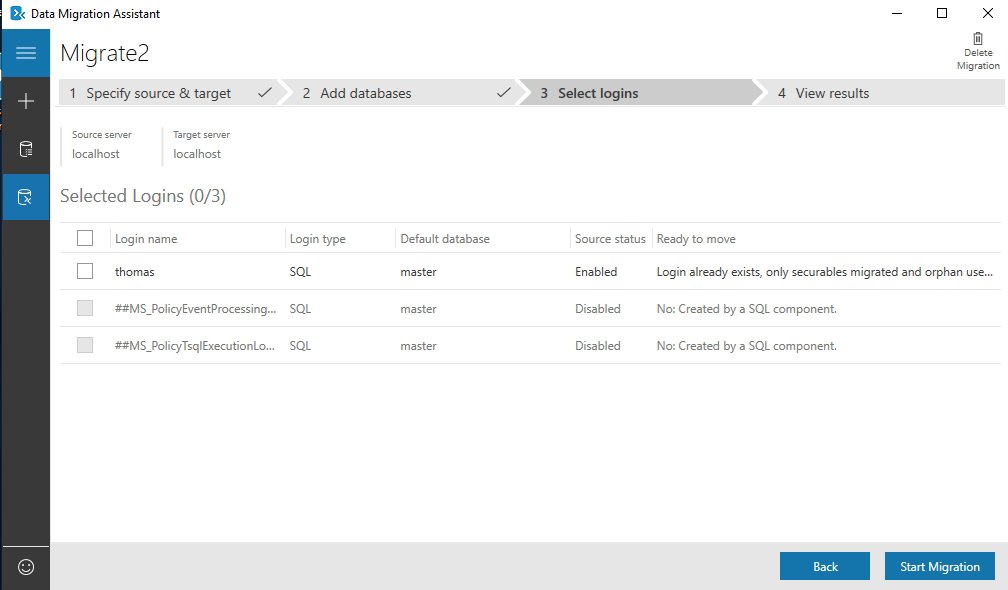Open the Source status column header

tap(610, 238)
